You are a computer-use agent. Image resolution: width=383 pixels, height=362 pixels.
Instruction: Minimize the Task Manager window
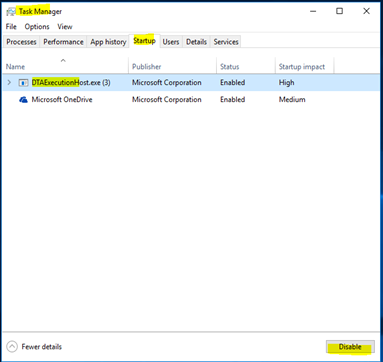click(x=313, y=11)
